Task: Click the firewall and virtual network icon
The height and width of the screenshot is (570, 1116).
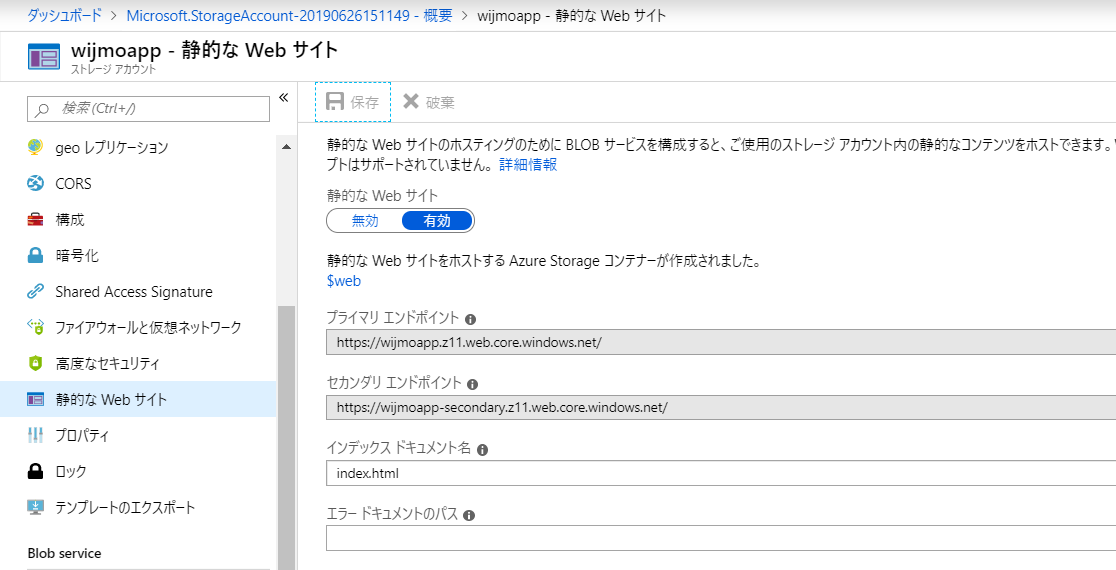Action: (35, 327)
